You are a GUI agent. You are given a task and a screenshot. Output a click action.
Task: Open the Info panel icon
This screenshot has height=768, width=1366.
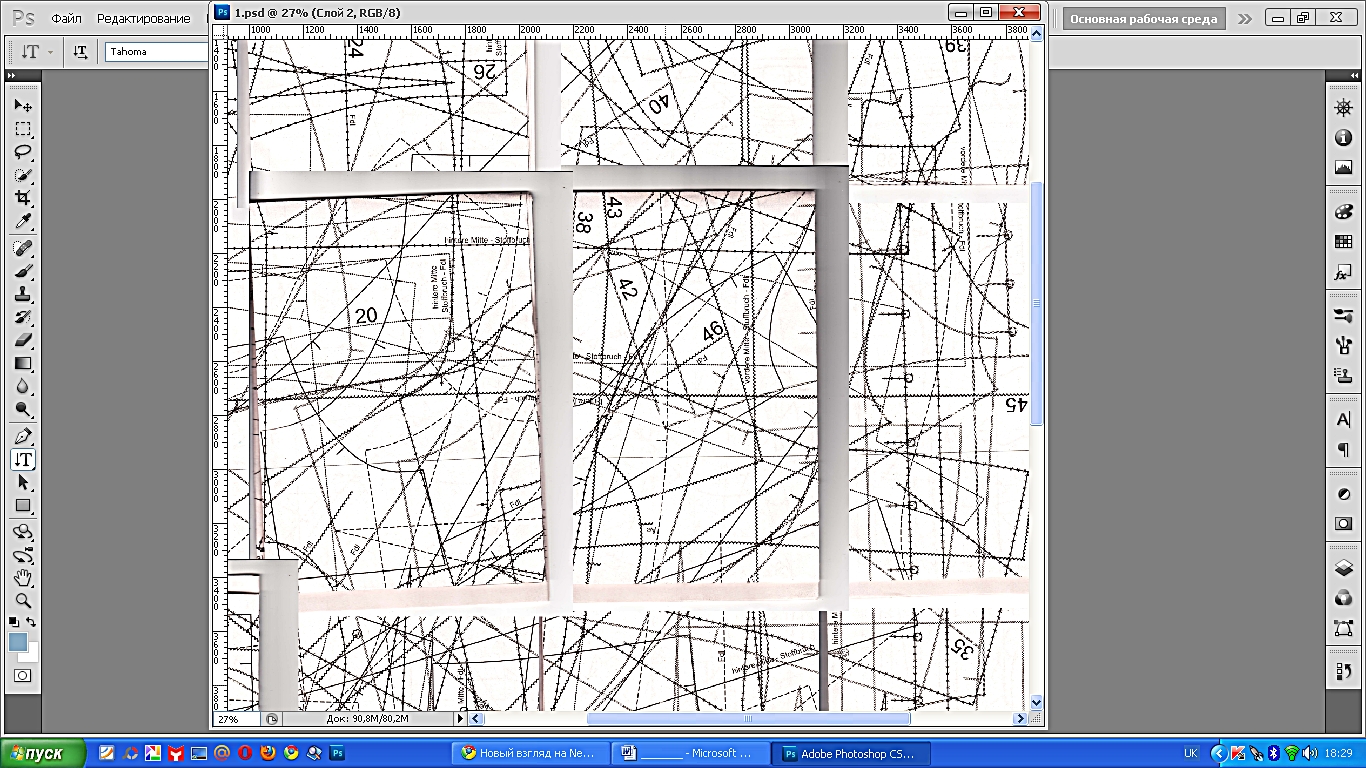pyautogui.click(x=1343, y=138)
